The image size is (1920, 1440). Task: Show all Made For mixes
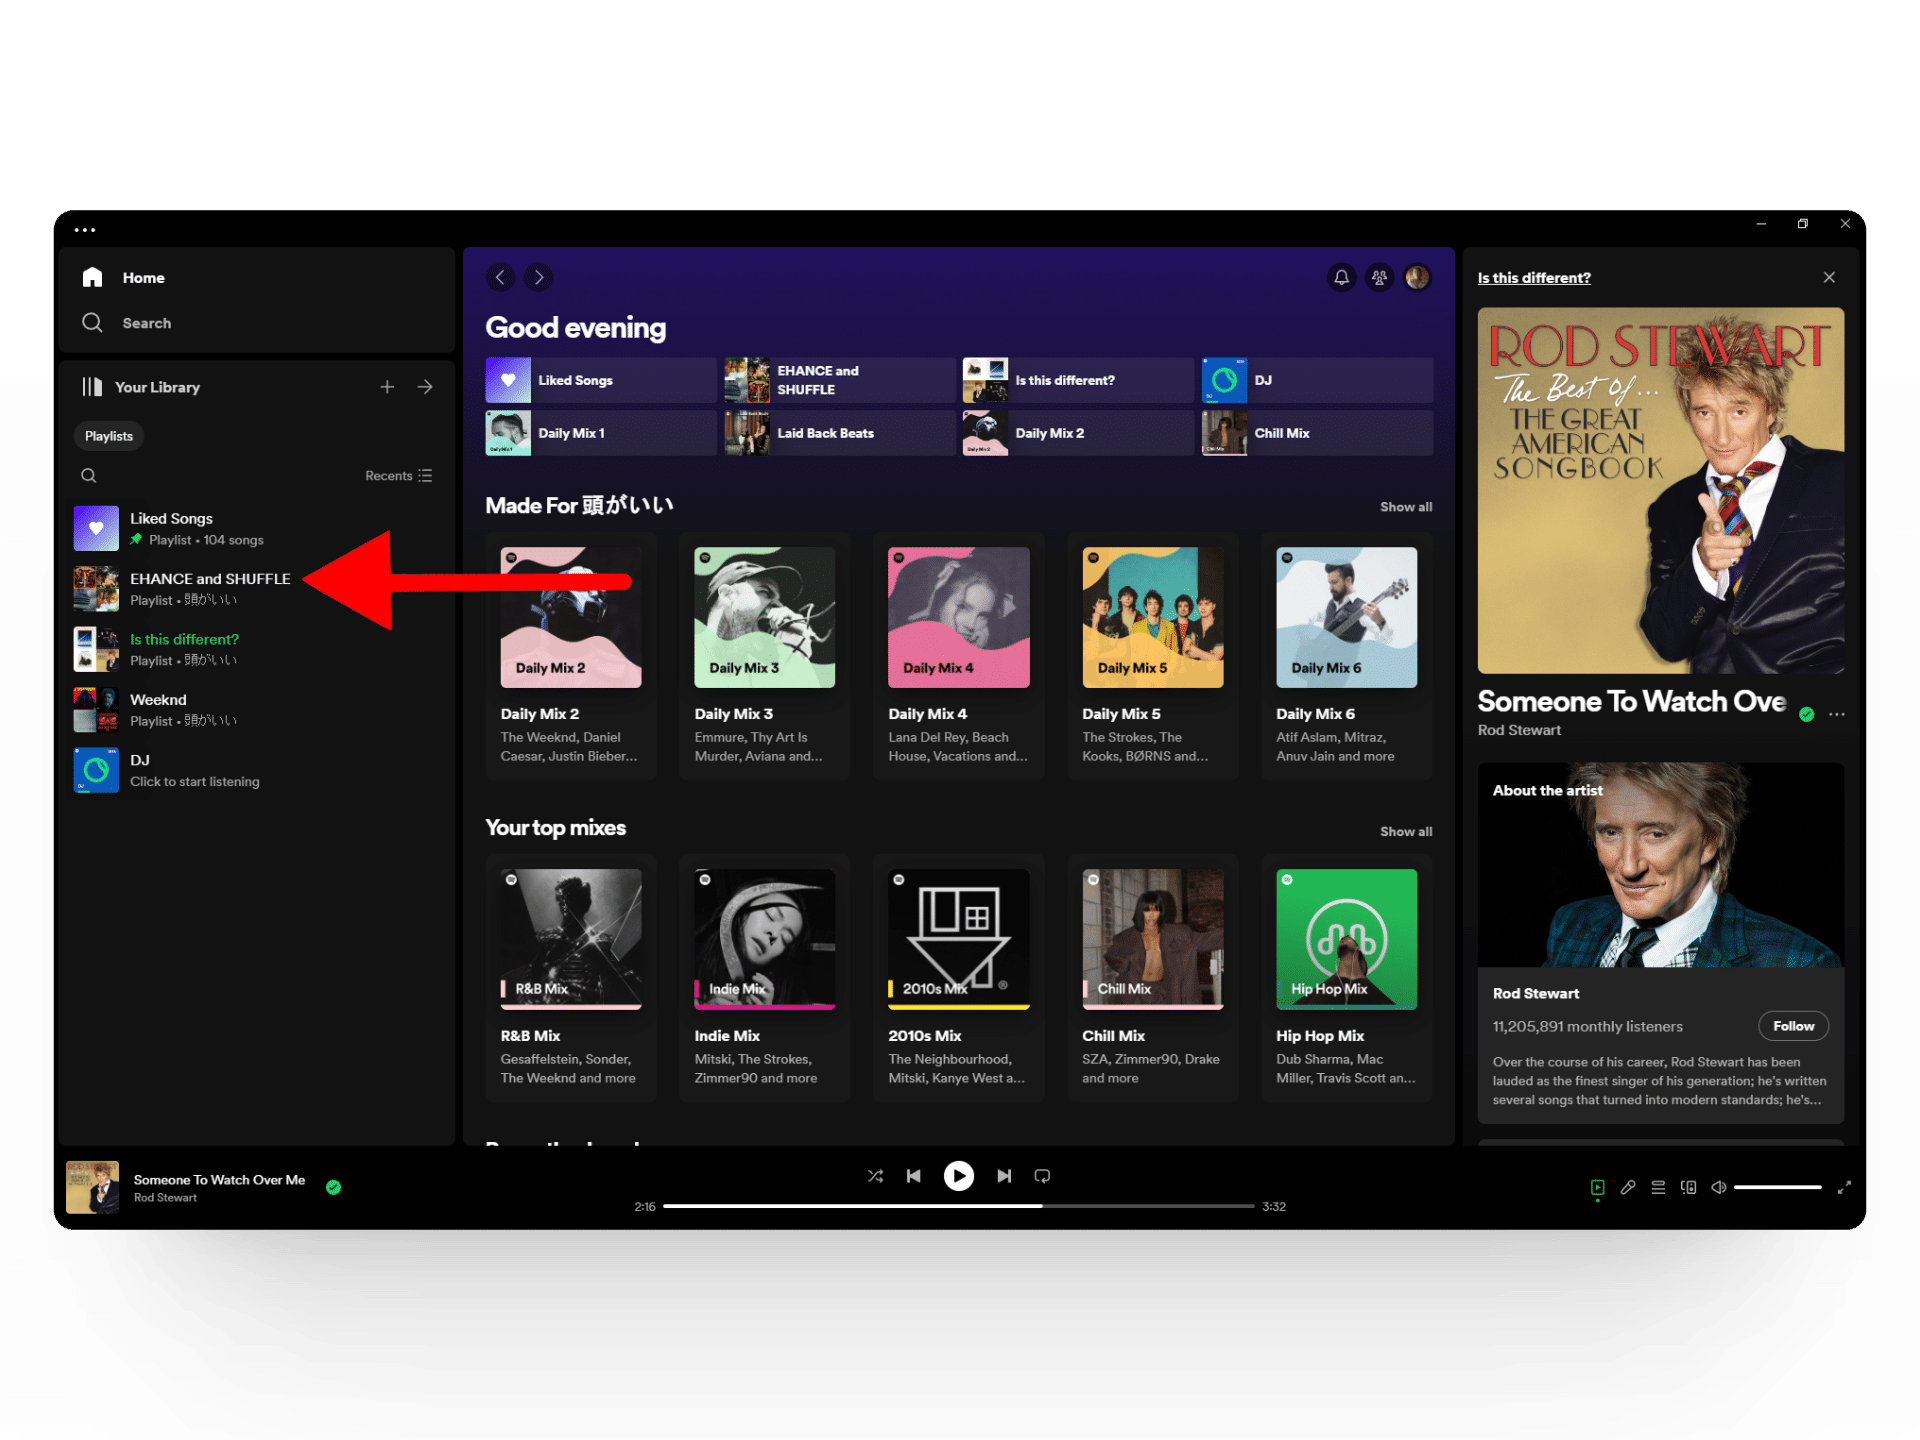1405,507
